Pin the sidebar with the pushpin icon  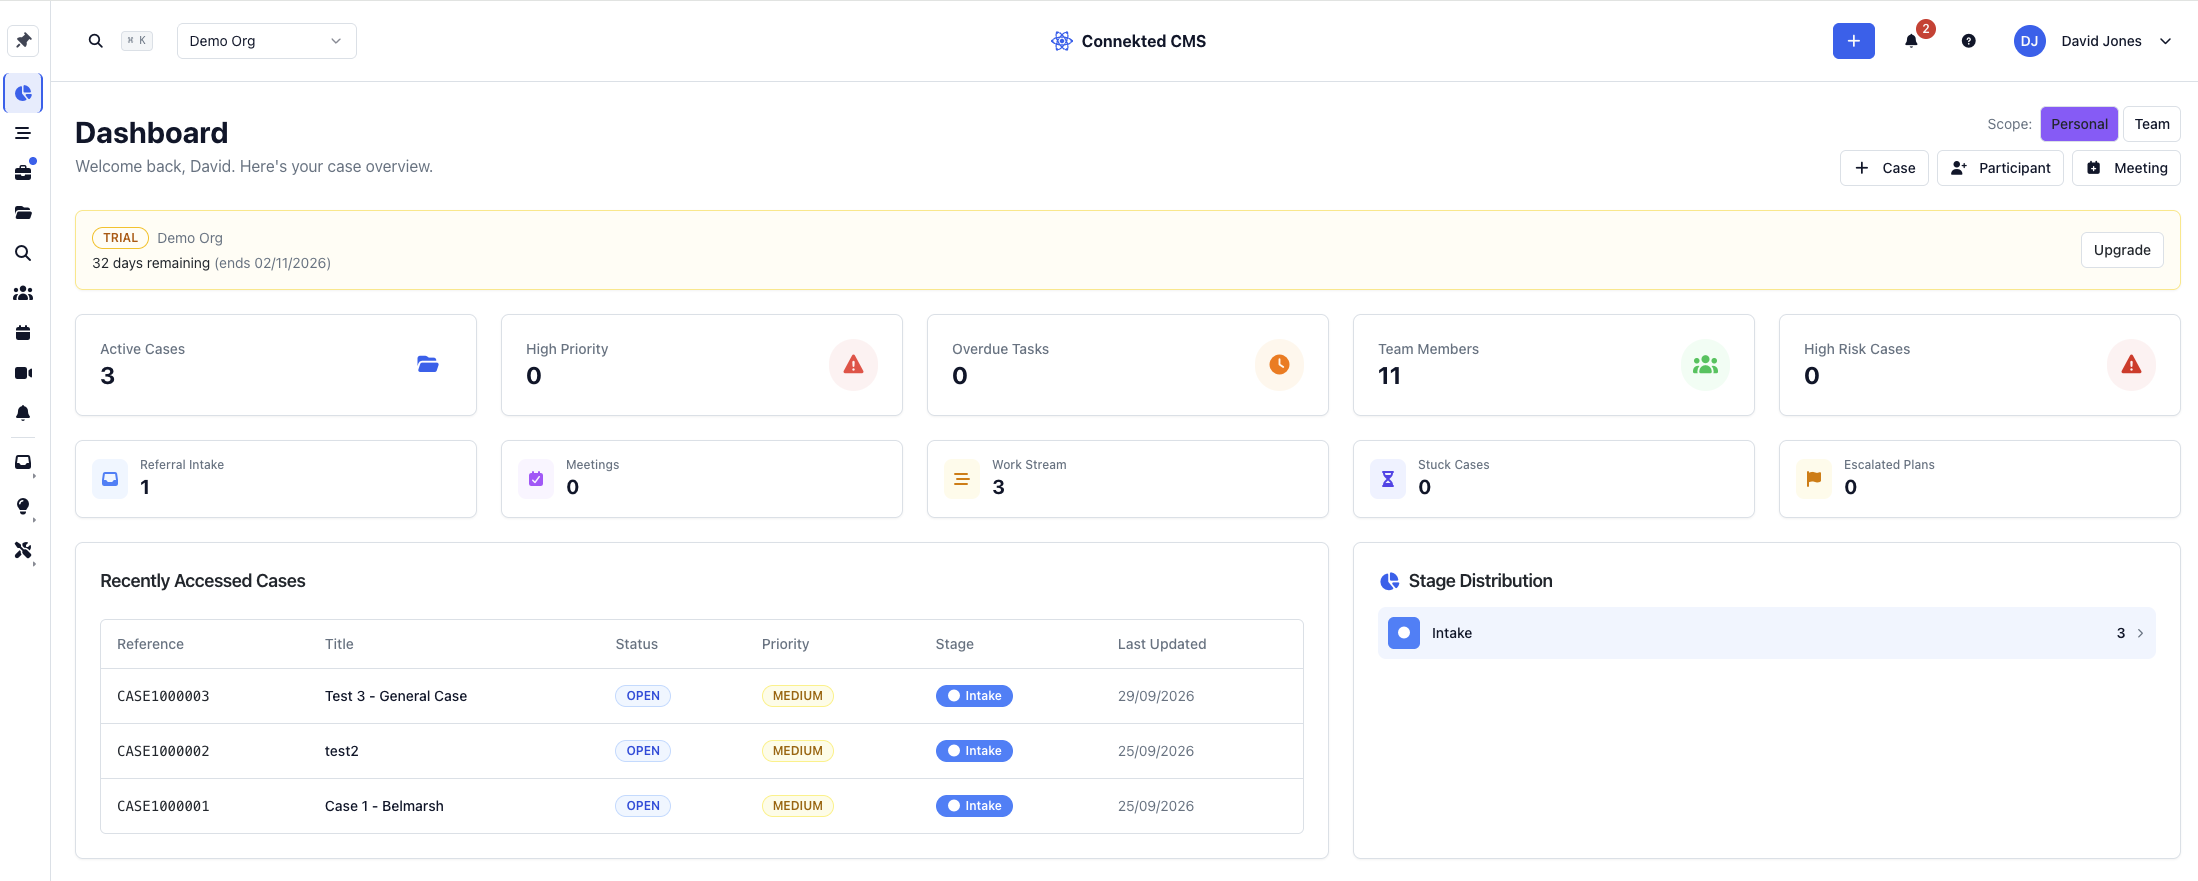(23, 41)
